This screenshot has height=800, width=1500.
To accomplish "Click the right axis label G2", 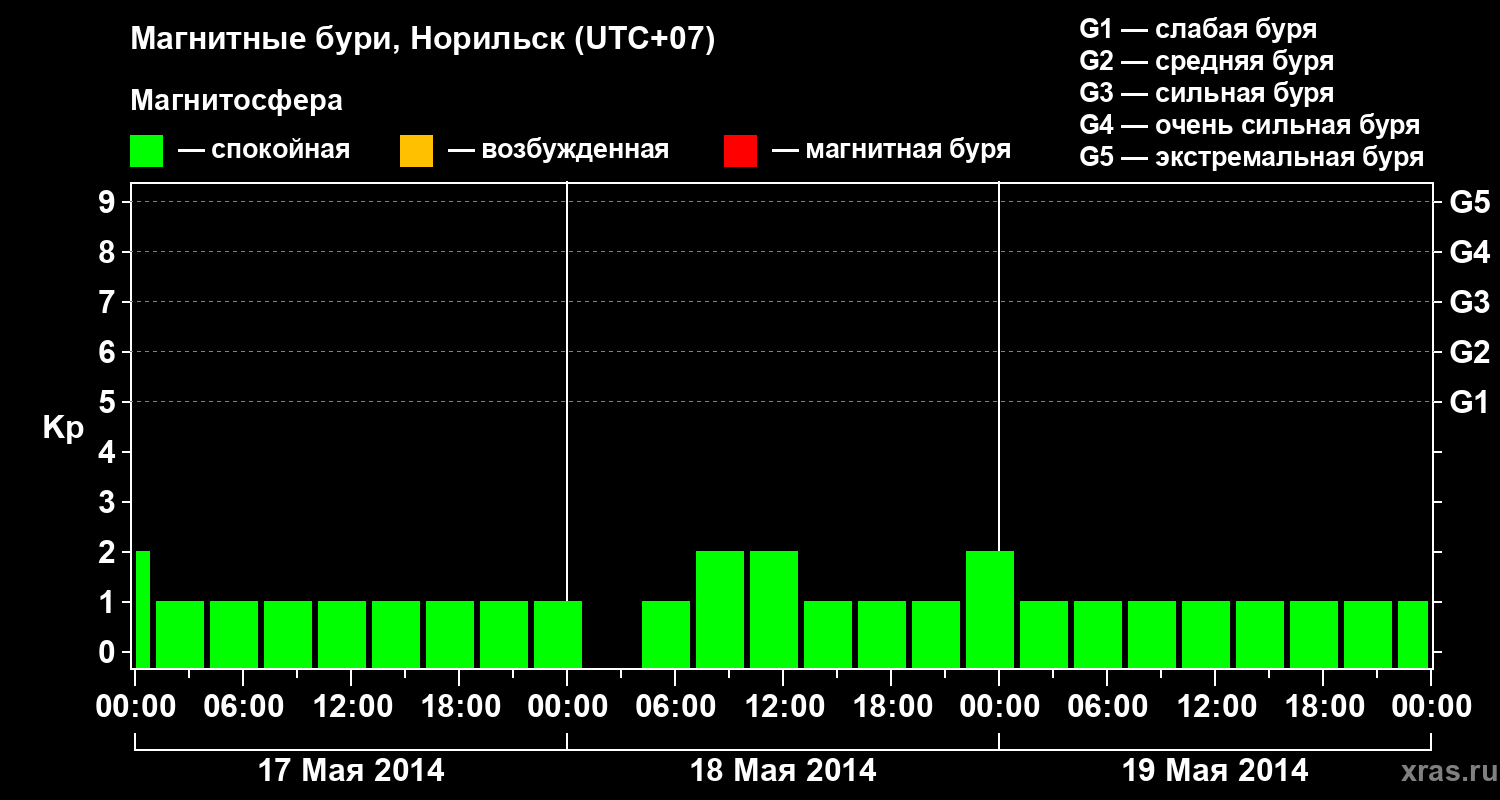I will pos(1469,352).
